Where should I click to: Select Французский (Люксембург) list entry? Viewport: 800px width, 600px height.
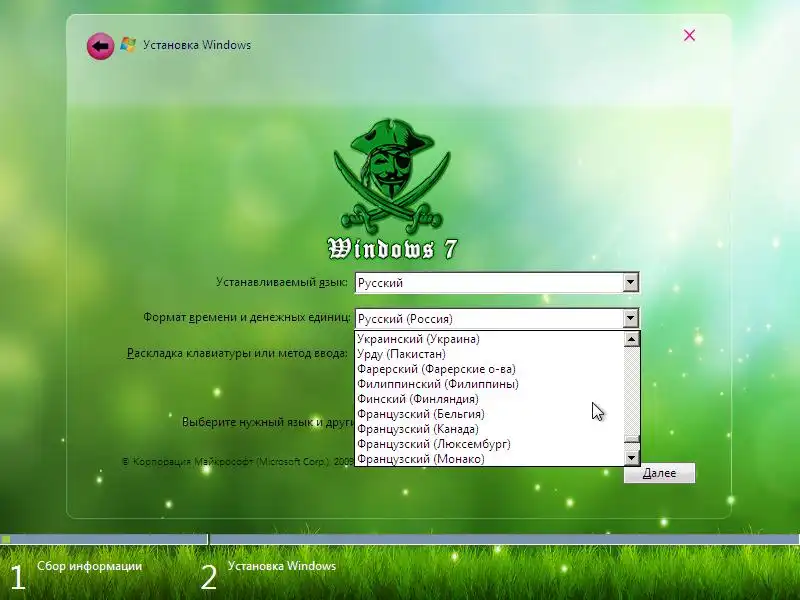489,444
